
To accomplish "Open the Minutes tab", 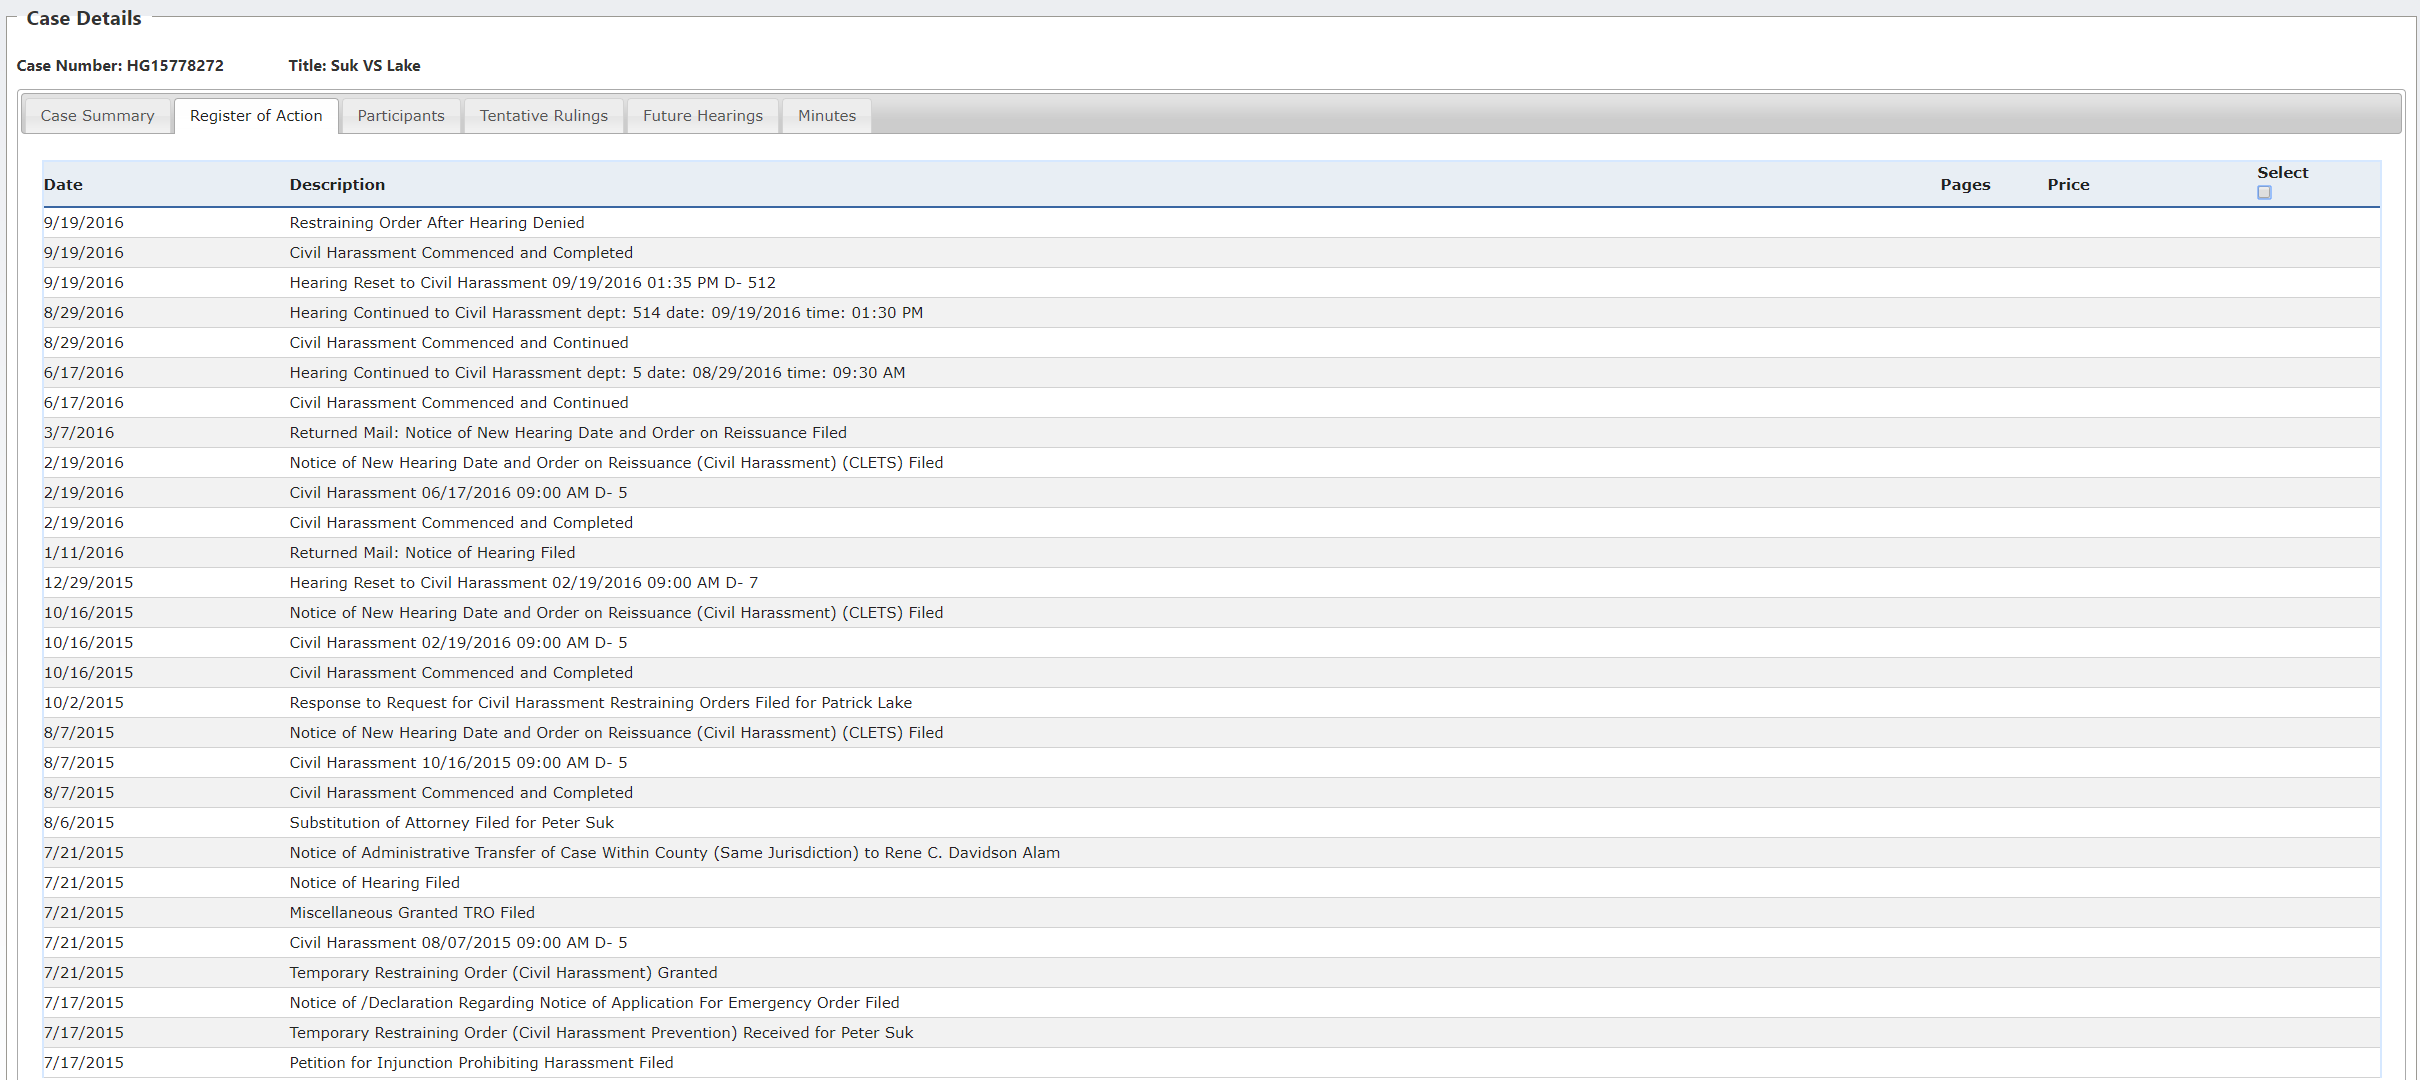I will click(827, 116).
